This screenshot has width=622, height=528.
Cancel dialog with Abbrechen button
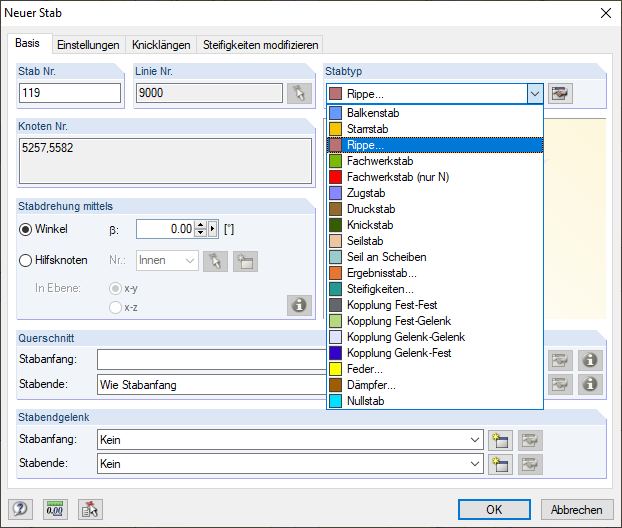(x=577, y=509)
